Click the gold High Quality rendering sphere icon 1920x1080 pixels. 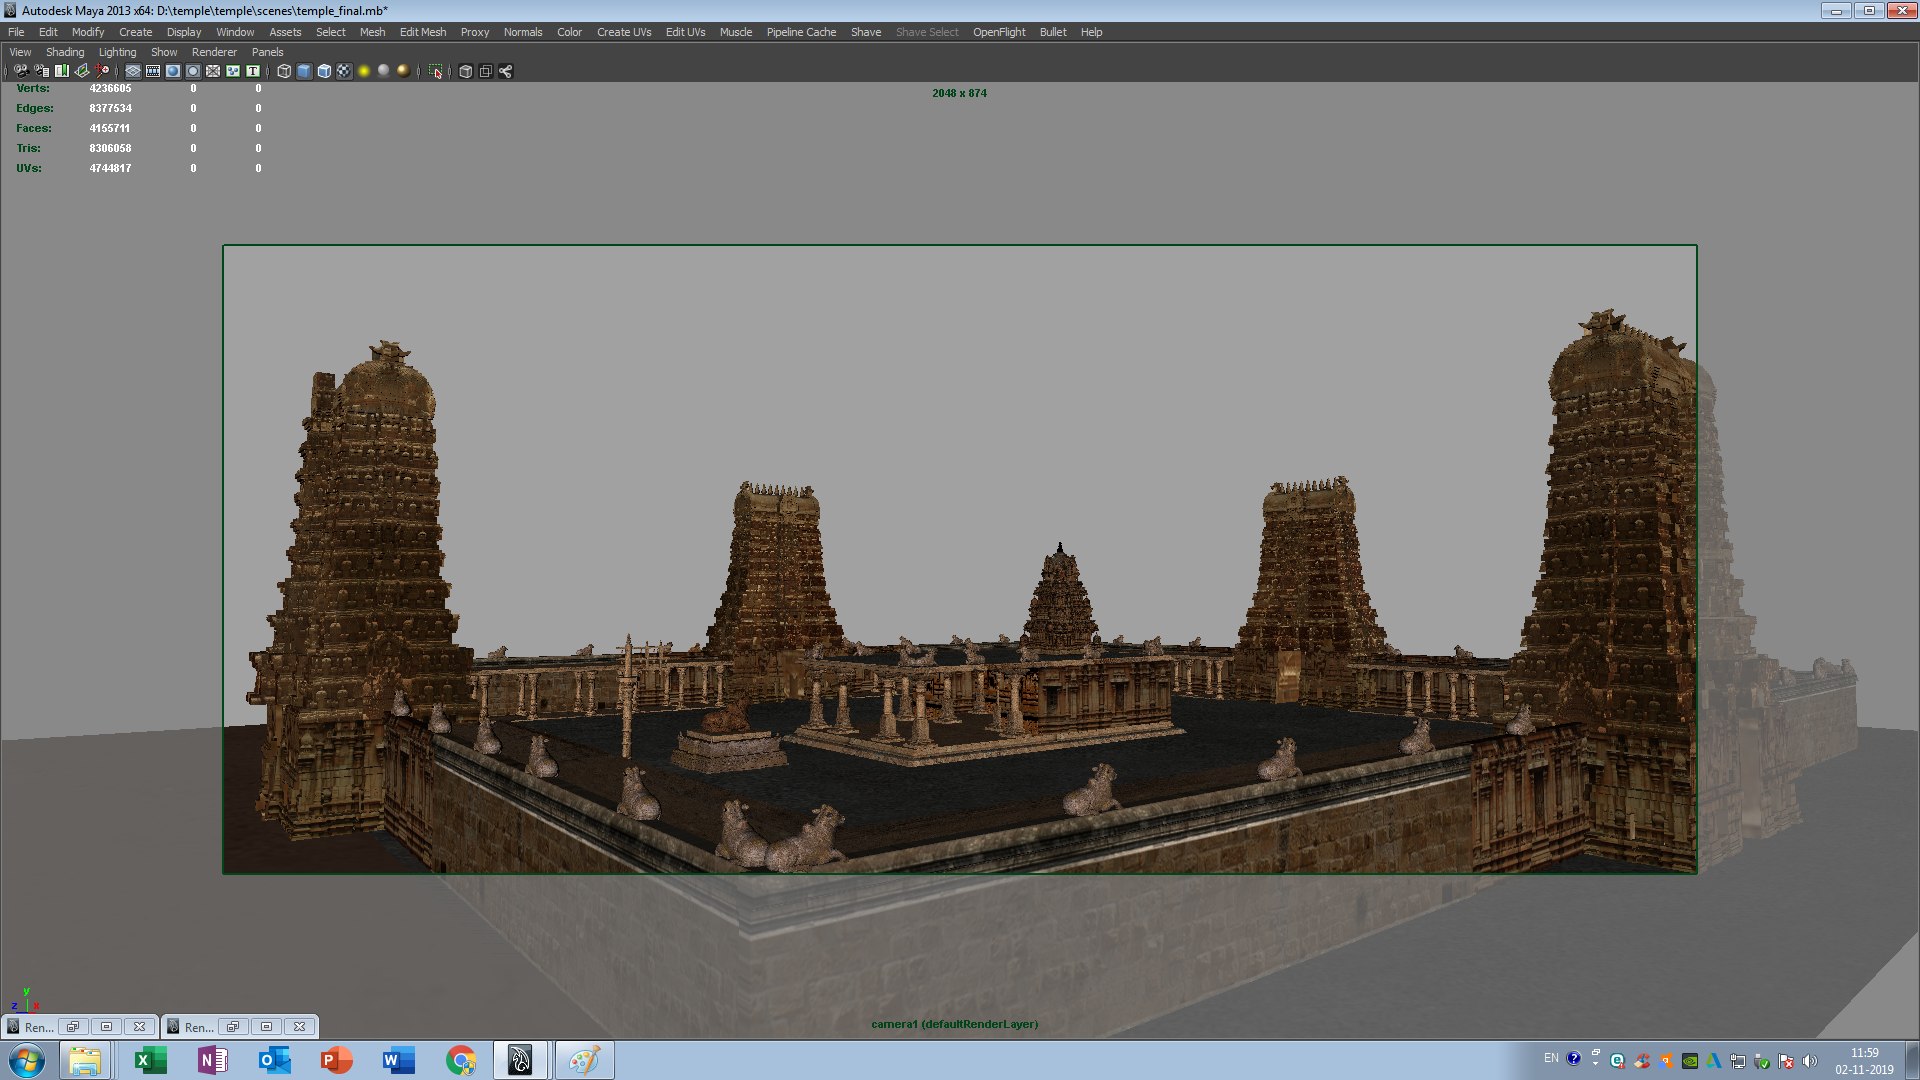(403, 71)
